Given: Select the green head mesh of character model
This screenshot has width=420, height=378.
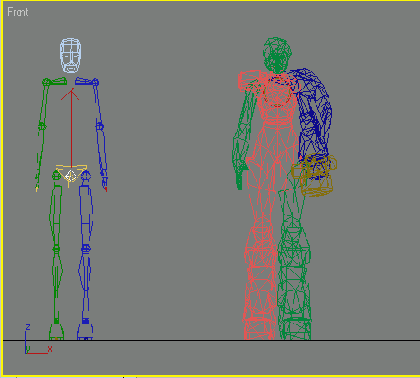Looking at the screenshot, I should pyautogui.click(x=277, y=55).
